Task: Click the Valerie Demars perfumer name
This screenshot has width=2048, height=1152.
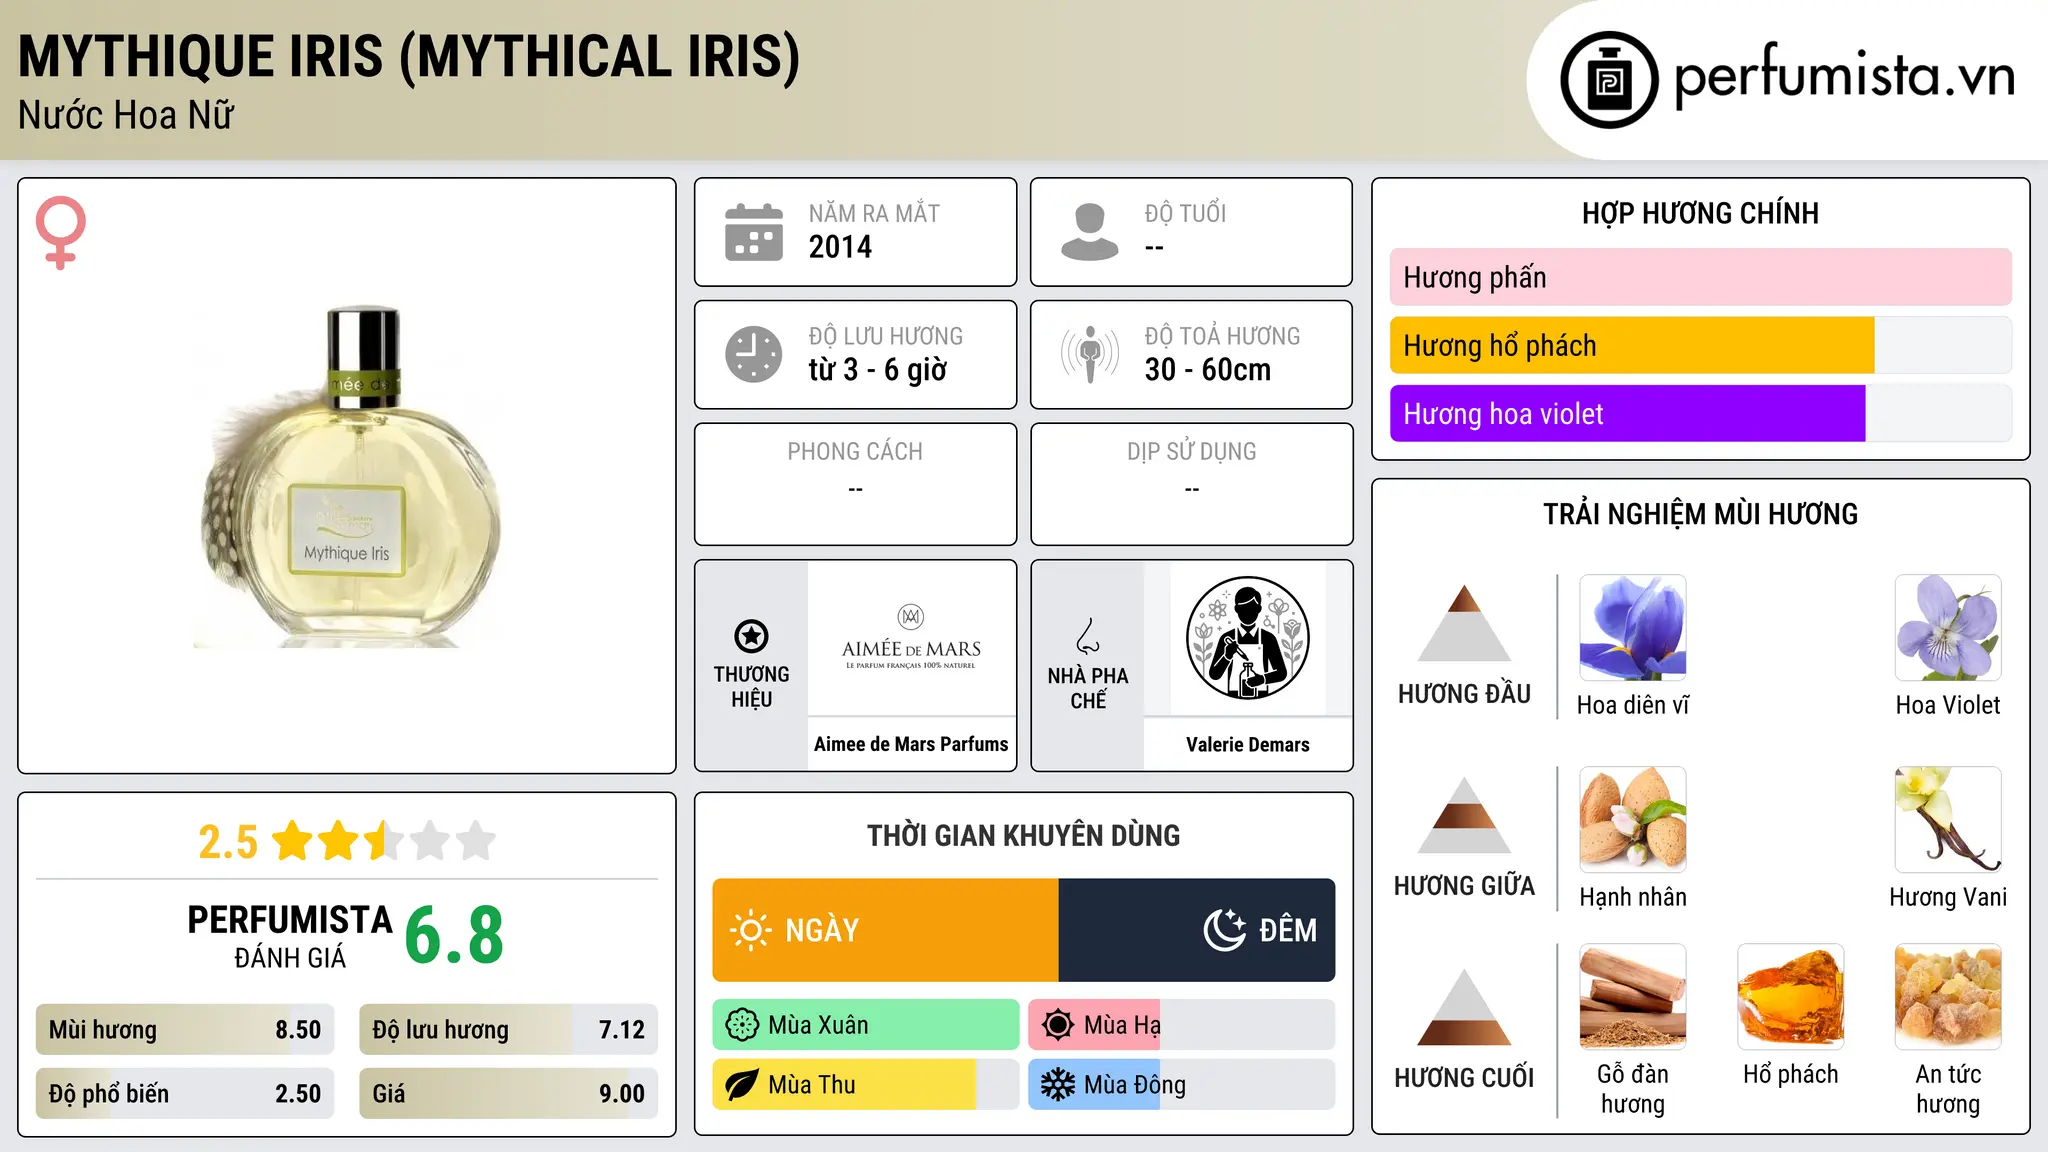Action: pyautogui.click(x=1248, y=744)
